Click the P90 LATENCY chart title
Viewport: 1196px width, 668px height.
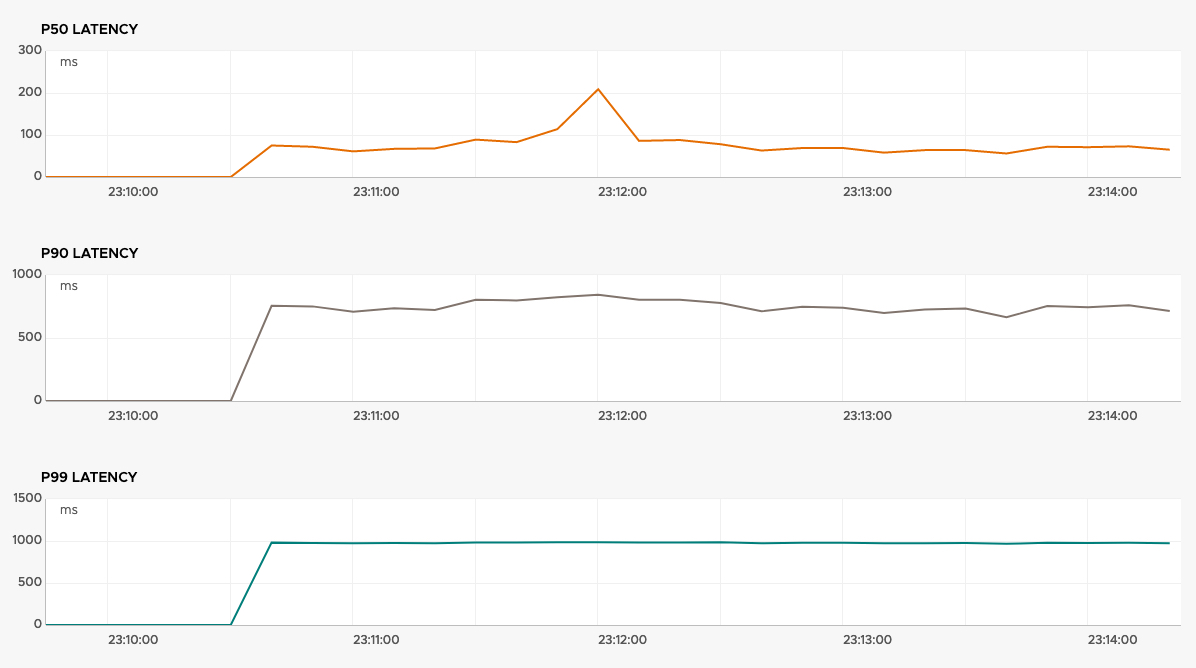pyautogui.click(x=89, y=253)
